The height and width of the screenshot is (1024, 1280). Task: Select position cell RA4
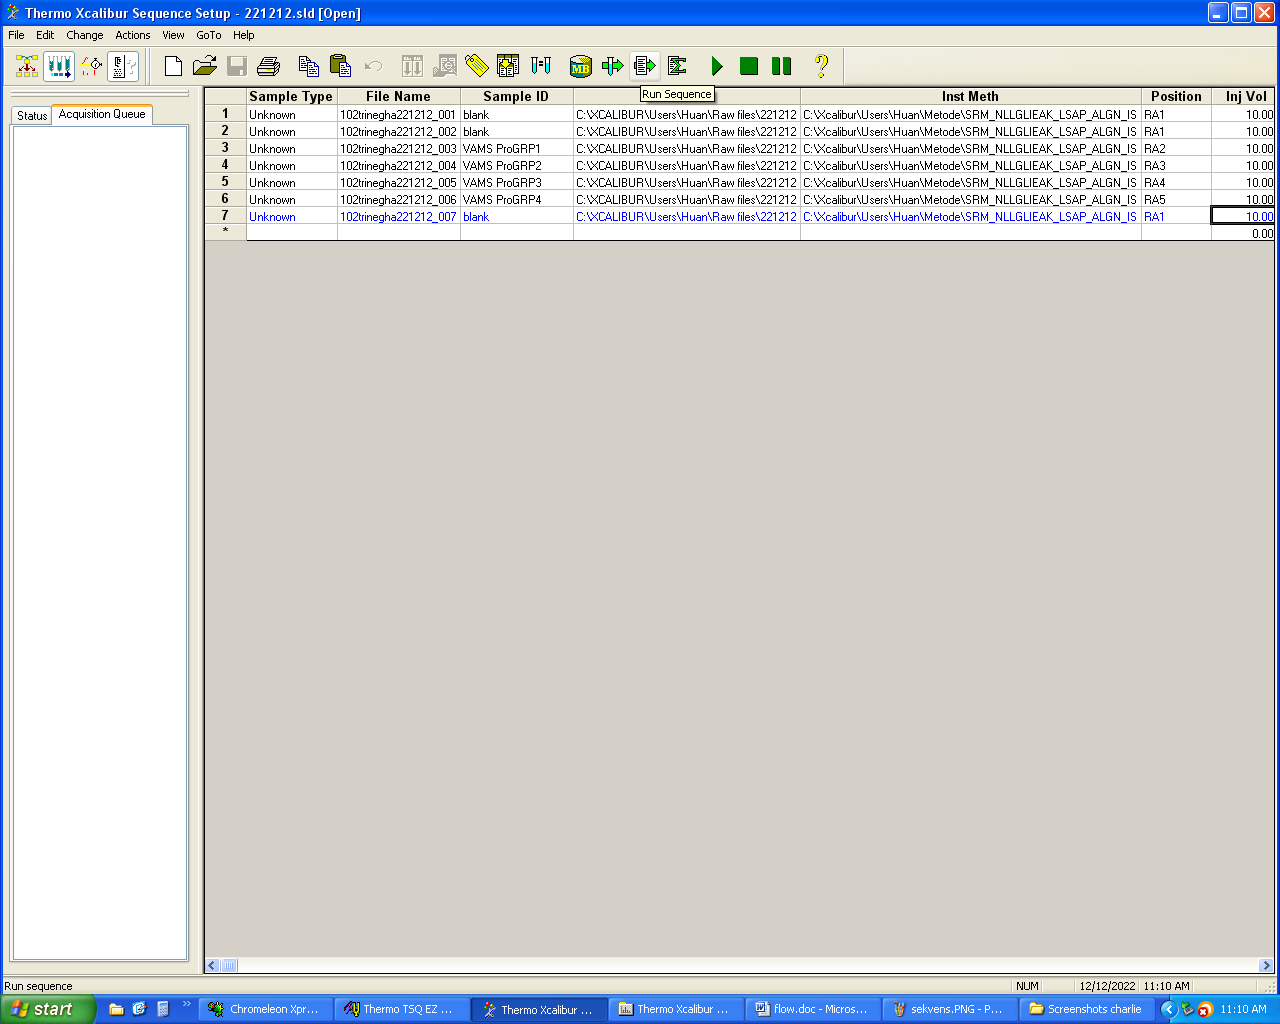tap(1176, 183)
